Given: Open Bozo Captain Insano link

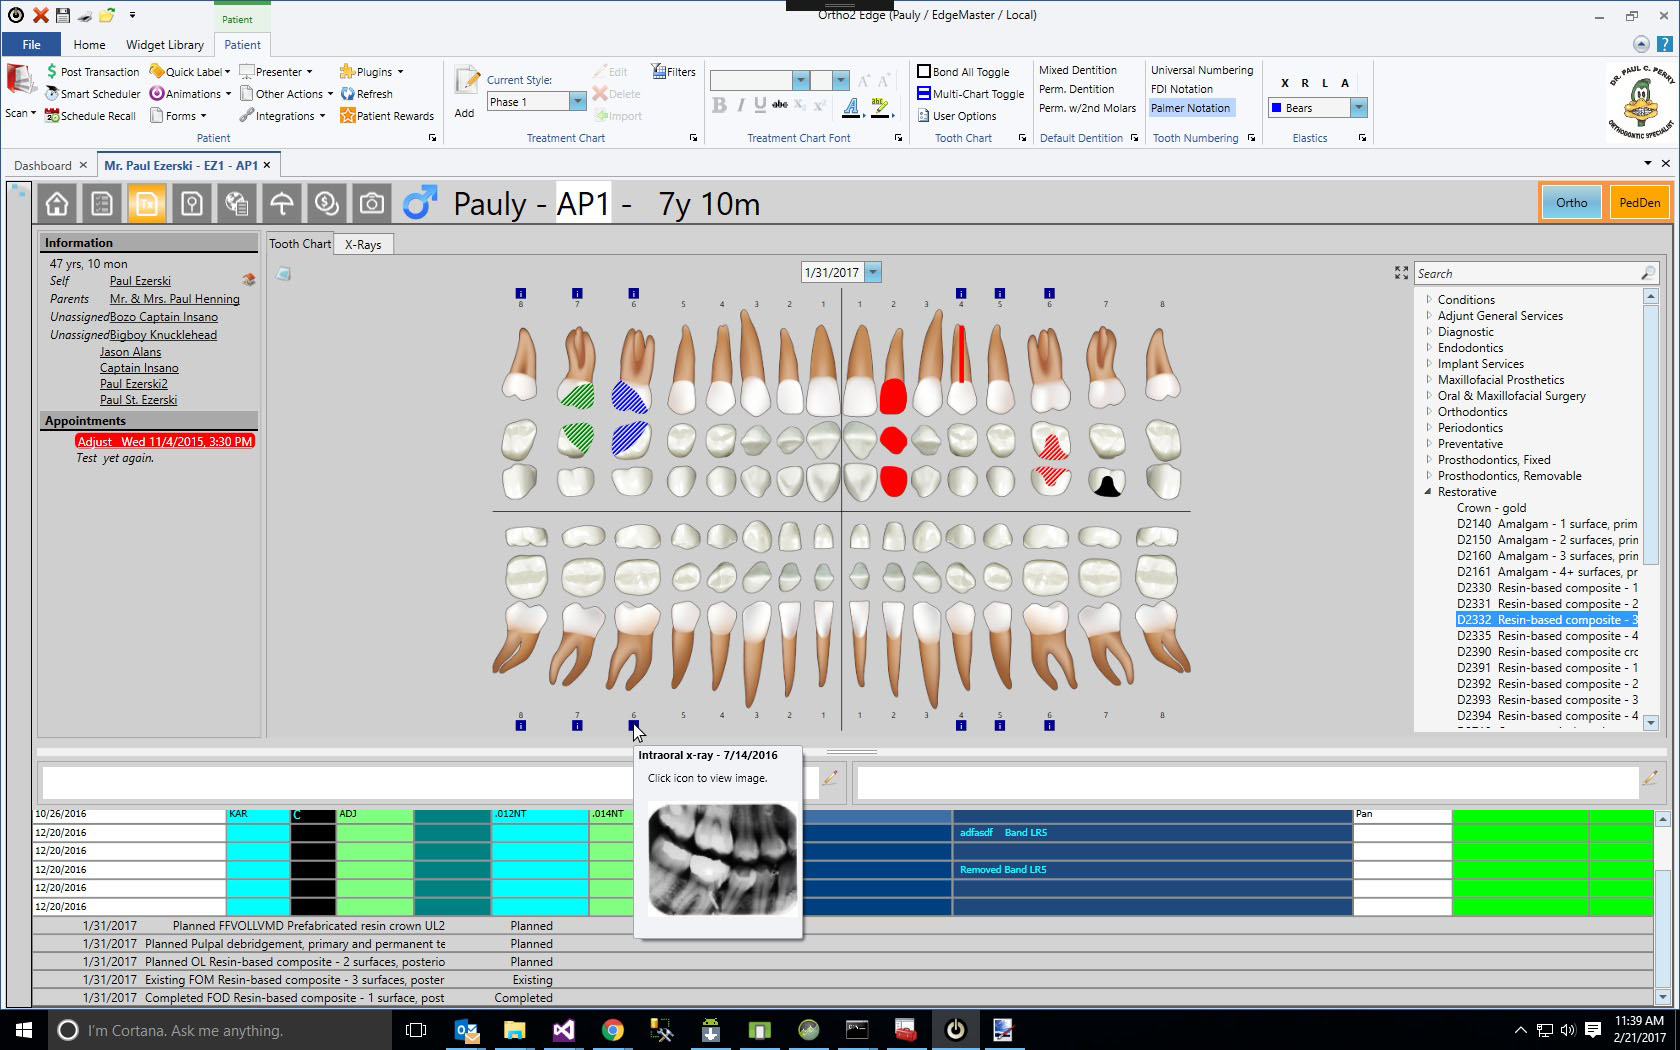Looking at the screenshot, I should (x=164, y=317).
